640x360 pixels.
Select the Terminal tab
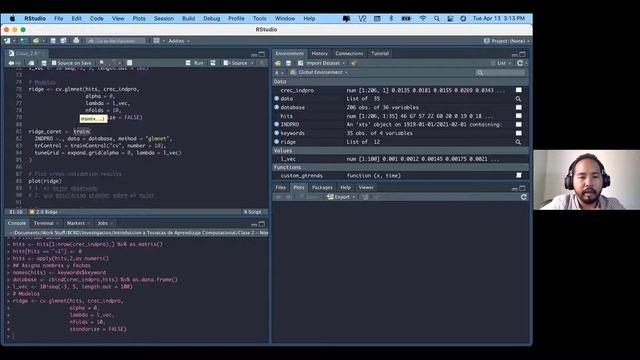pyautogui.click(x=44, y=223)
